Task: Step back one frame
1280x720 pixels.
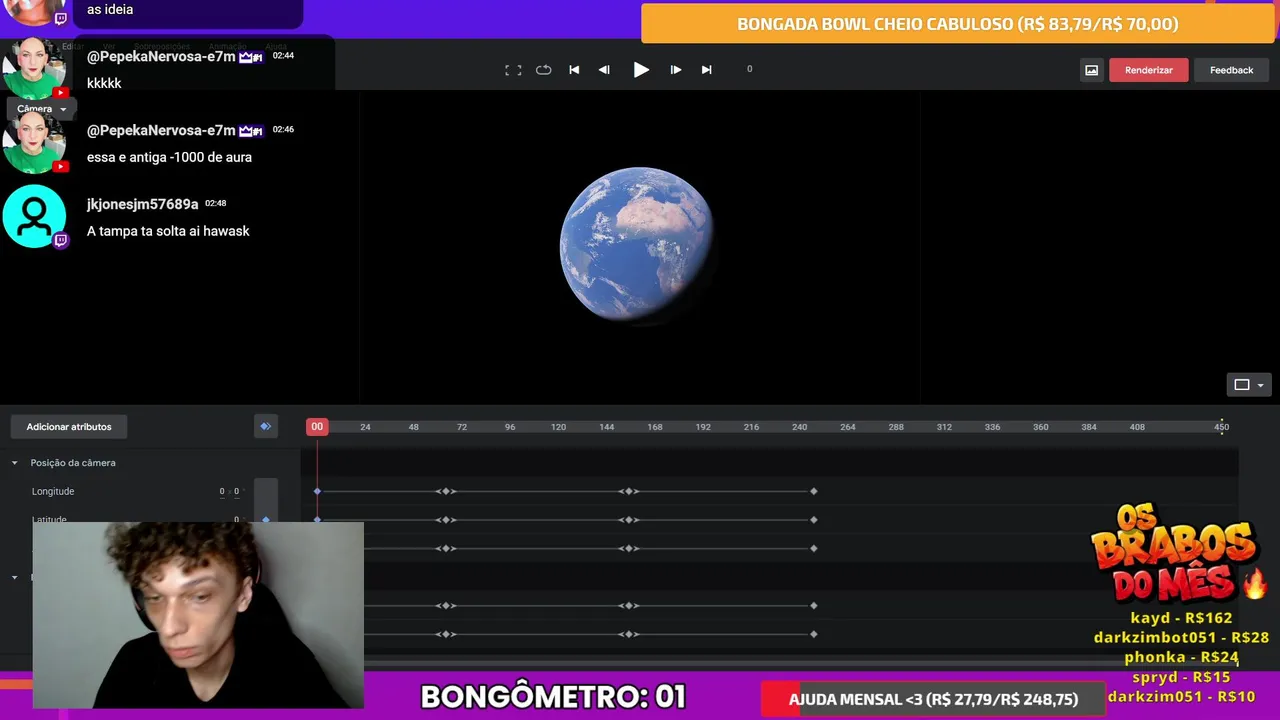Action: click(604, 70)
